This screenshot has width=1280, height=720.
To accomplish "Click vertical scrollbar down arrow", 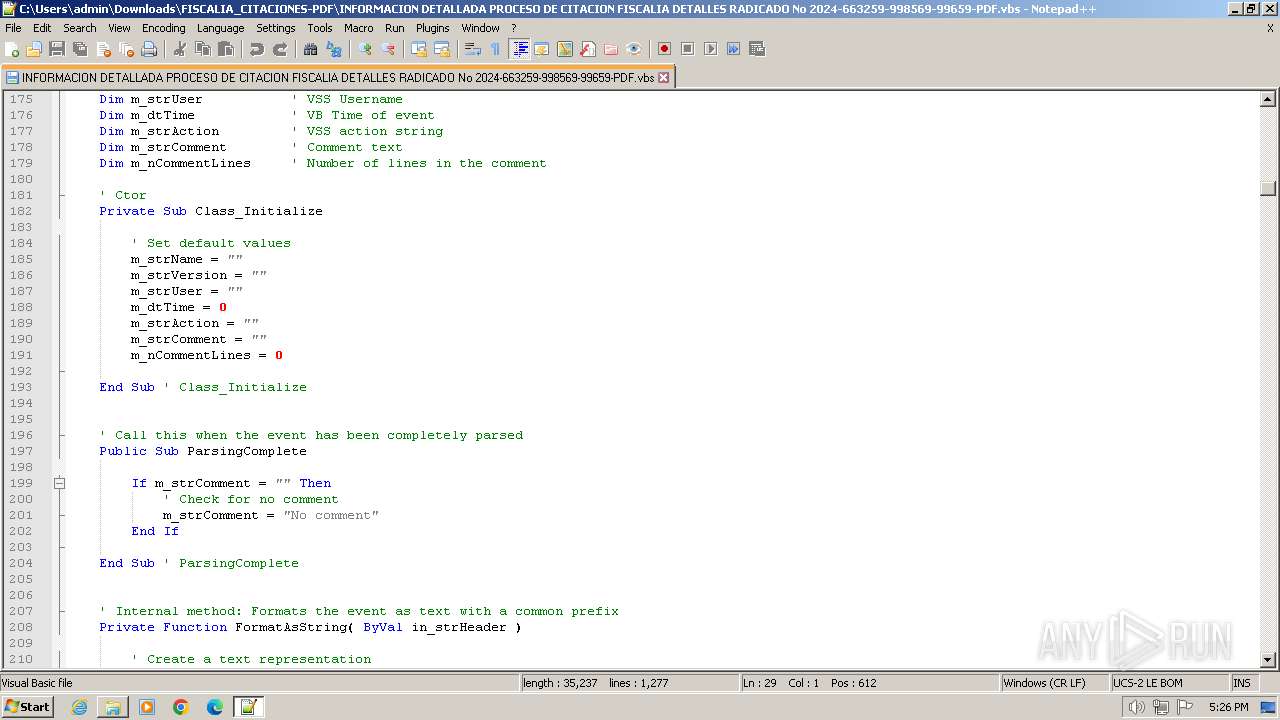I will pos(1268,659).
